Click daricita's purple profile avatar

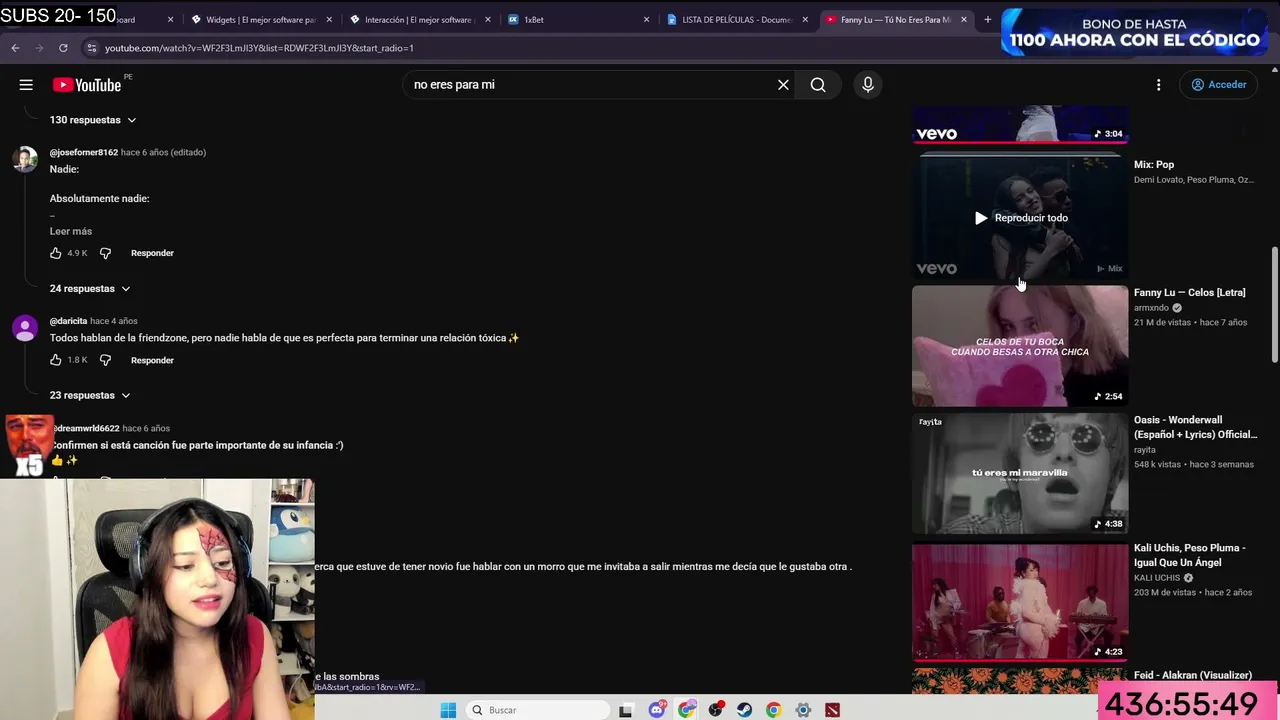tap(25, 328)
